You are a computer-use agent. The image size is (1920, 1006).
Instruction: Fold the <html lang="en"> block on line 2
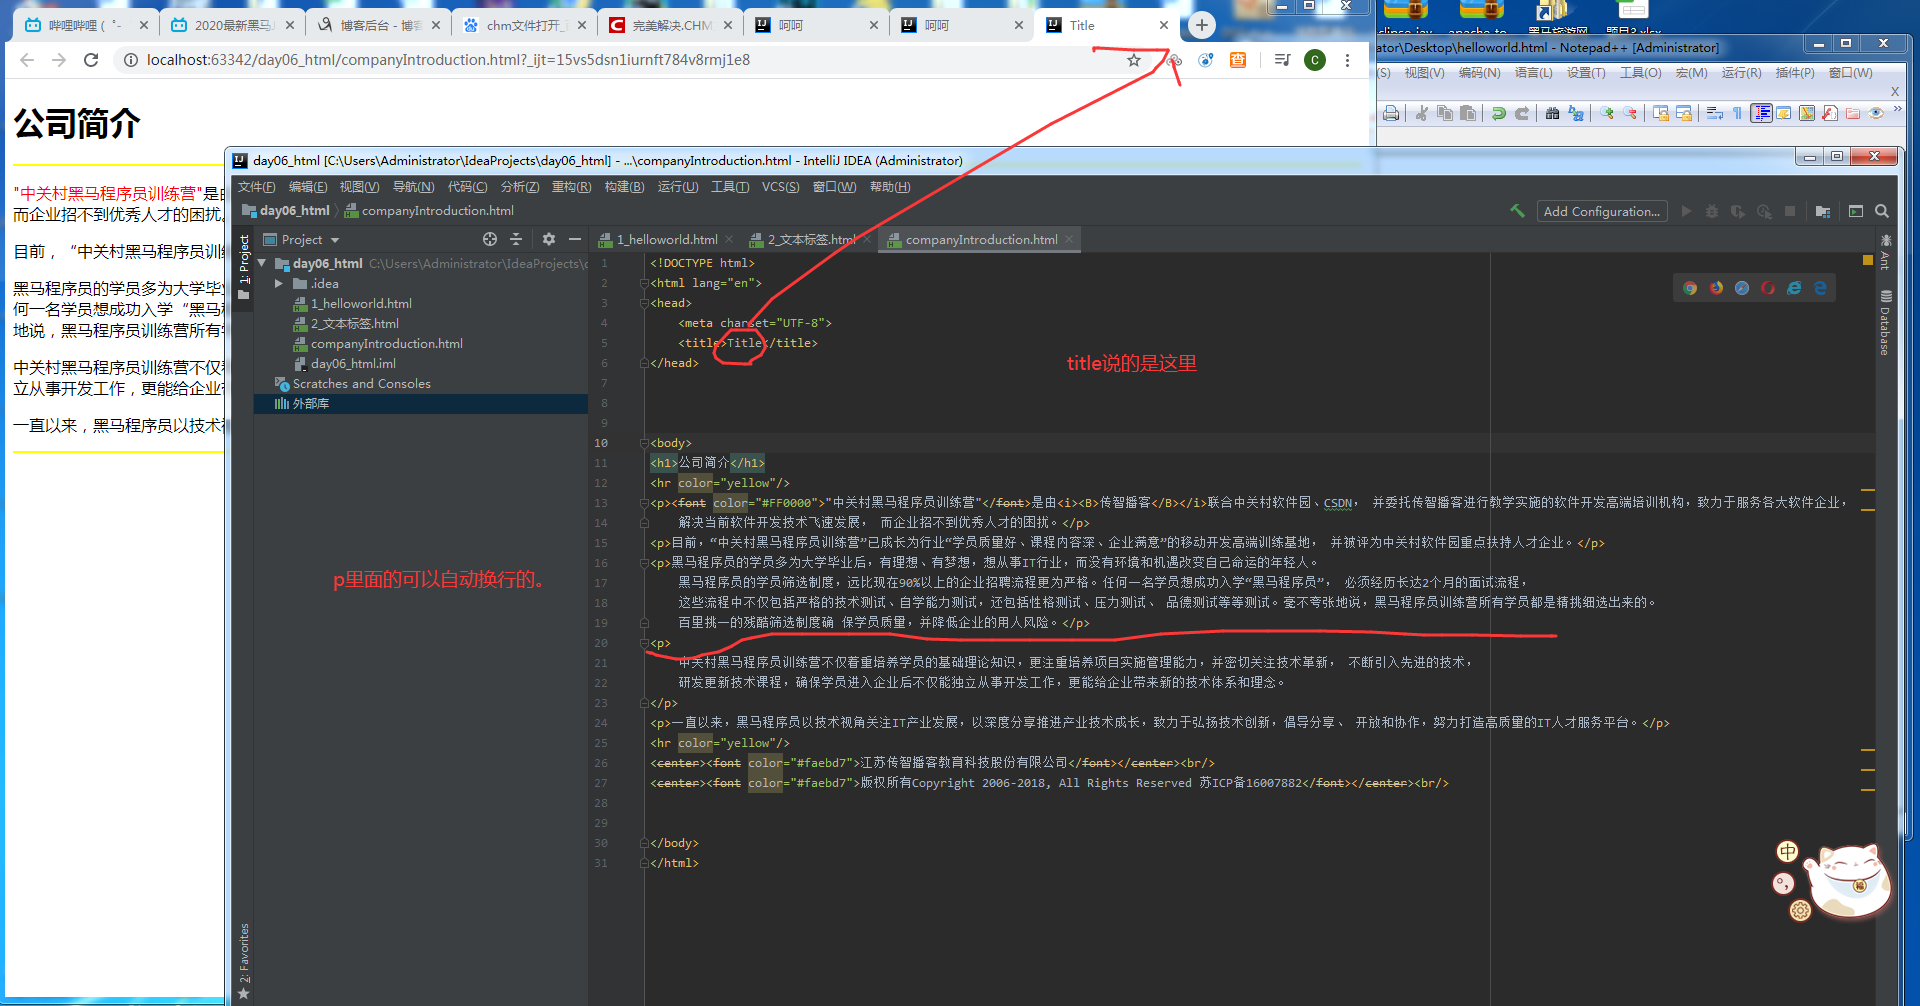[643, 283]
